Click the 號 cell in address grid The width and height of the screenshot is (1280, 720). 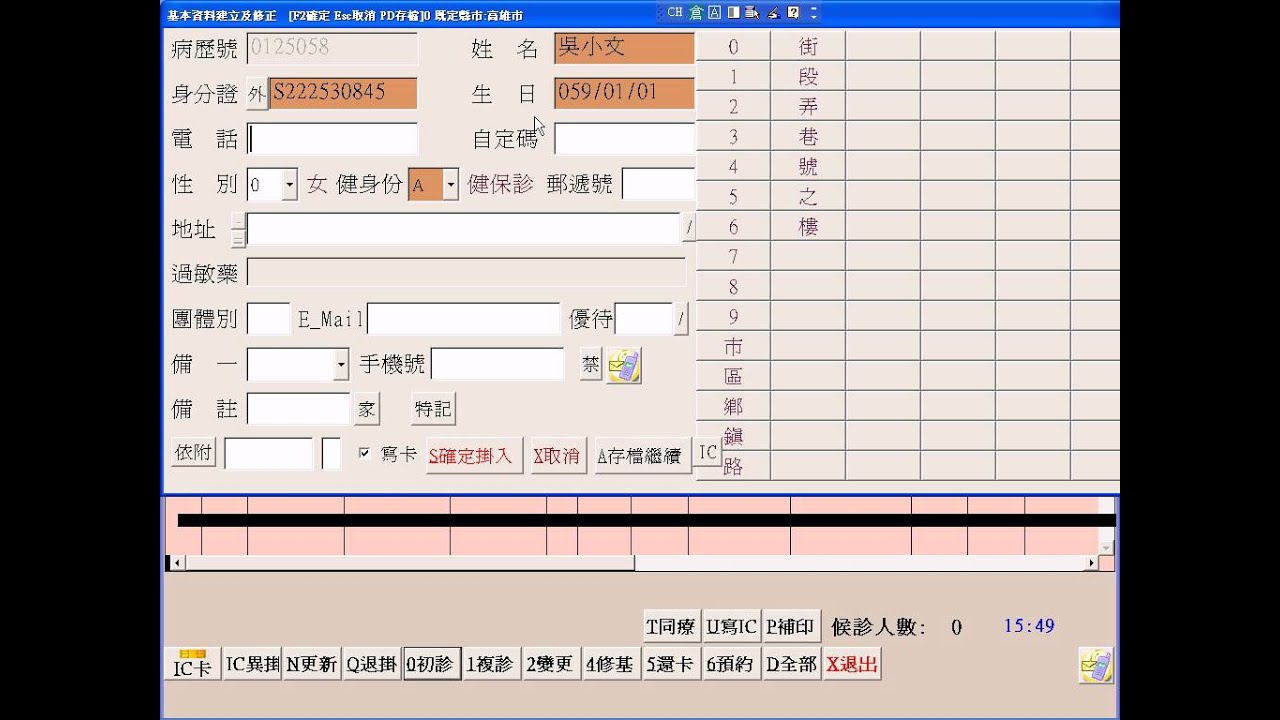808,166
